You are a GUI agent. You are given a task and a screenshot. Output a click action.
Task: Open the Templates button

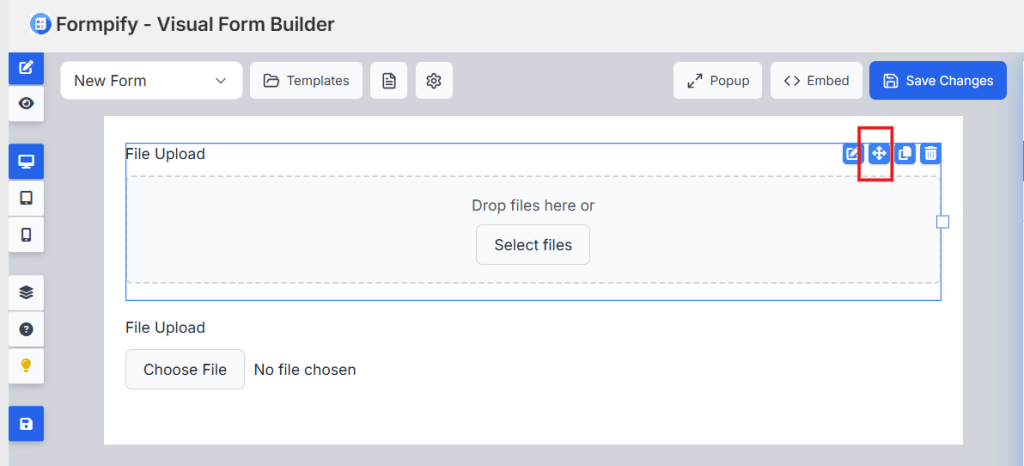pos(306,81)
